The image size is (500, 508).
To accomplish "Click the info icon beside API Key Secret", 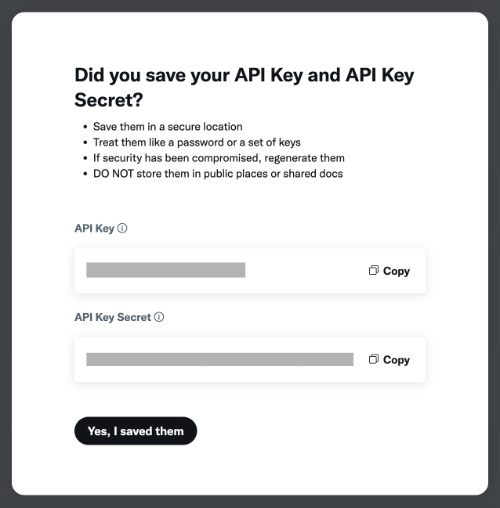I will pyautogui.click(x=159, y=317).
